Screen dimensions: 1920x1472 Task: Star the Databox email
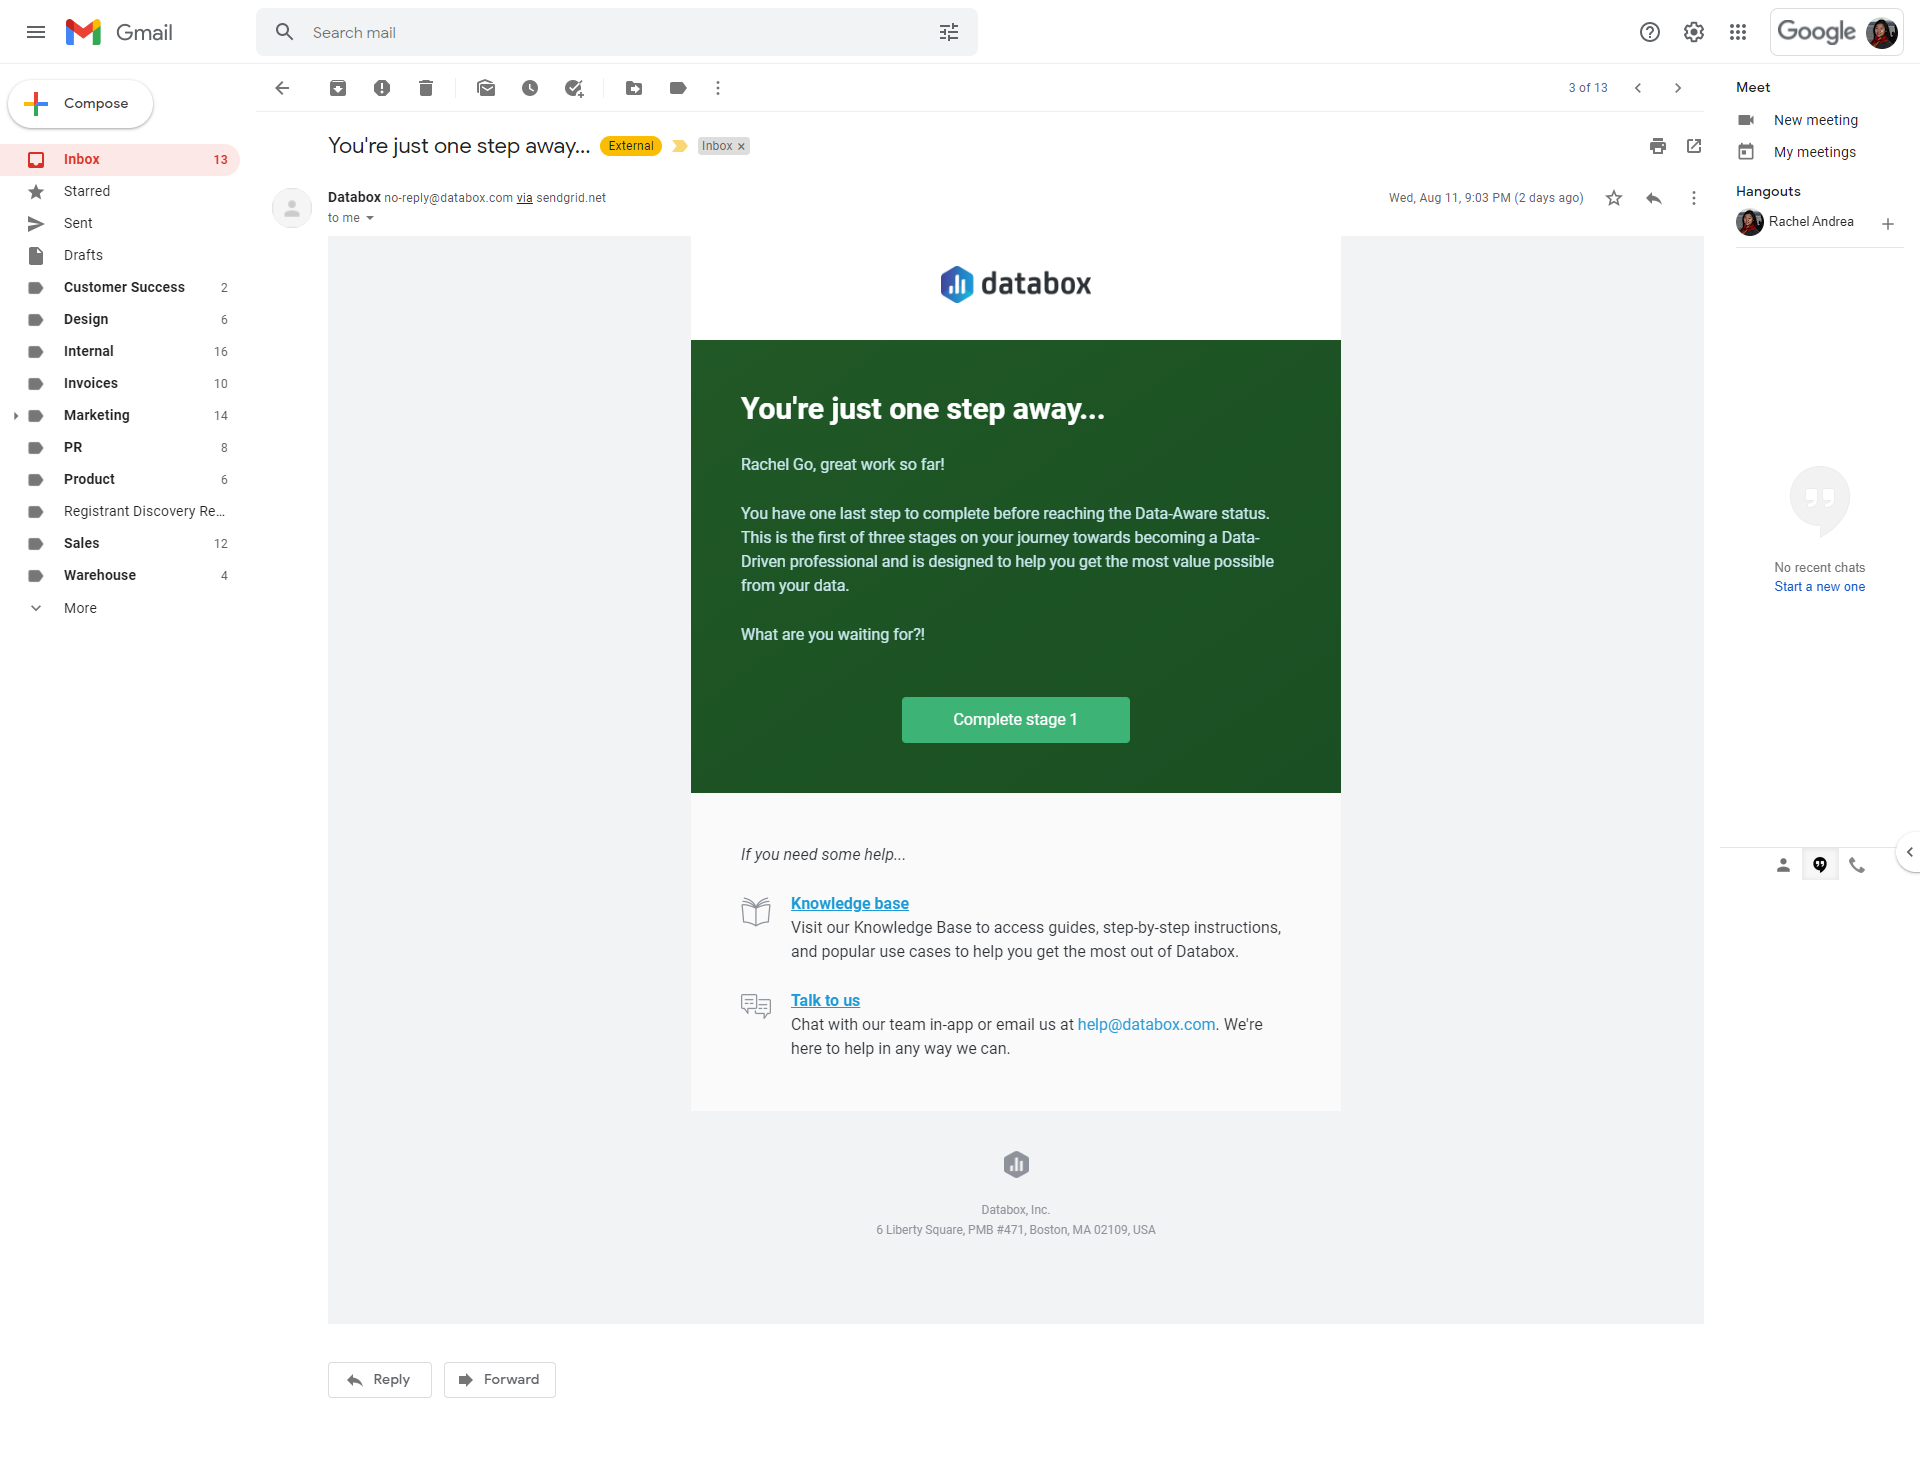[x=1614, y=198]
